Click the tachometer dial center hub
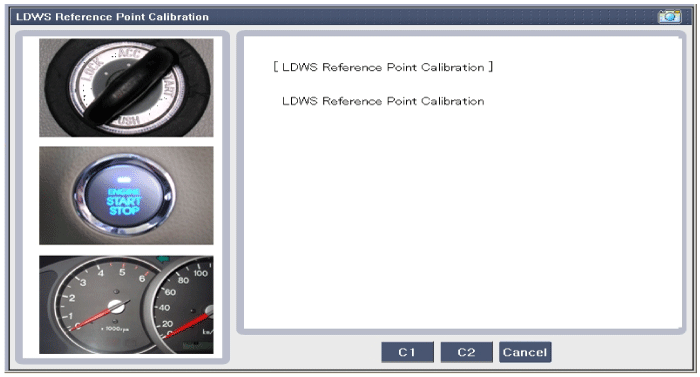The image size is (700, 377). [116, 306]
